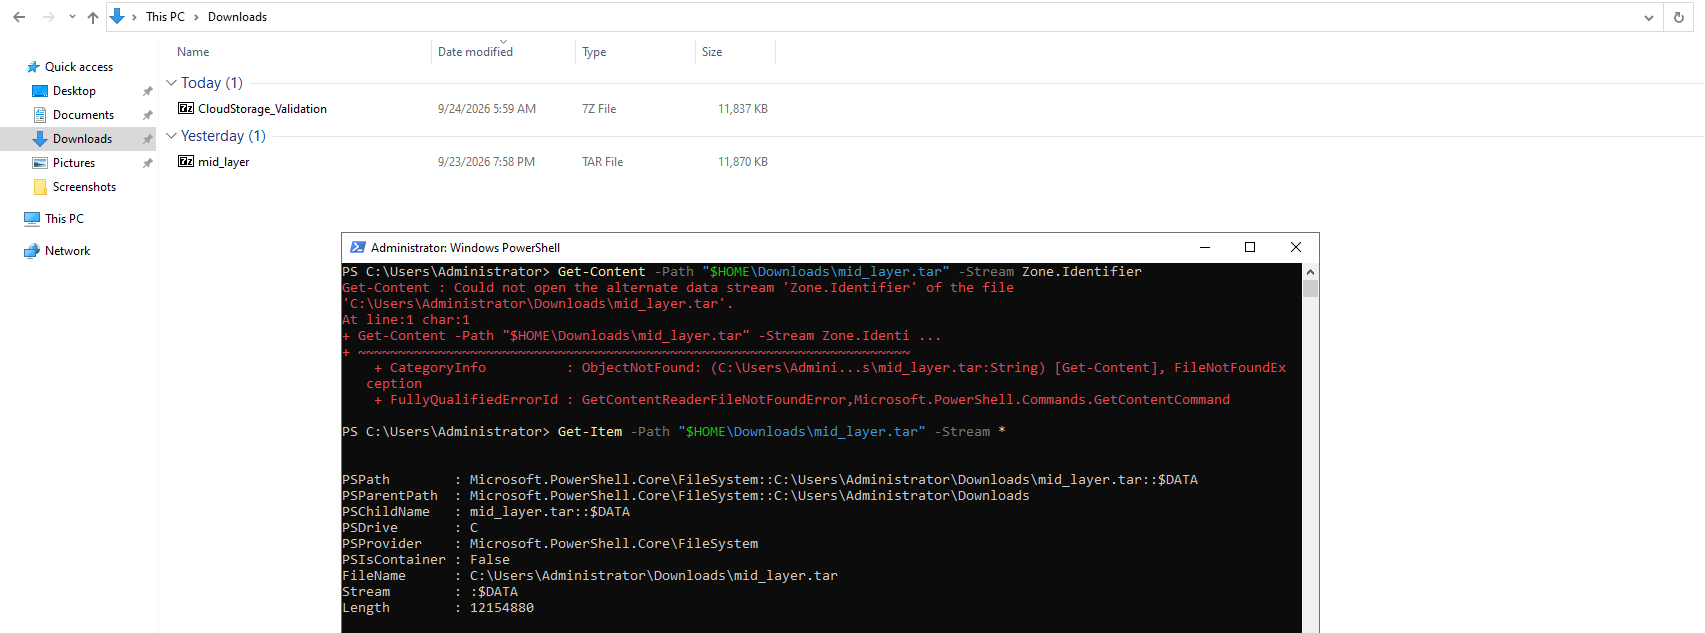The height and width of the screenshot is (633, 1705).
Task: Collapse the Today group
Action: 171,83
